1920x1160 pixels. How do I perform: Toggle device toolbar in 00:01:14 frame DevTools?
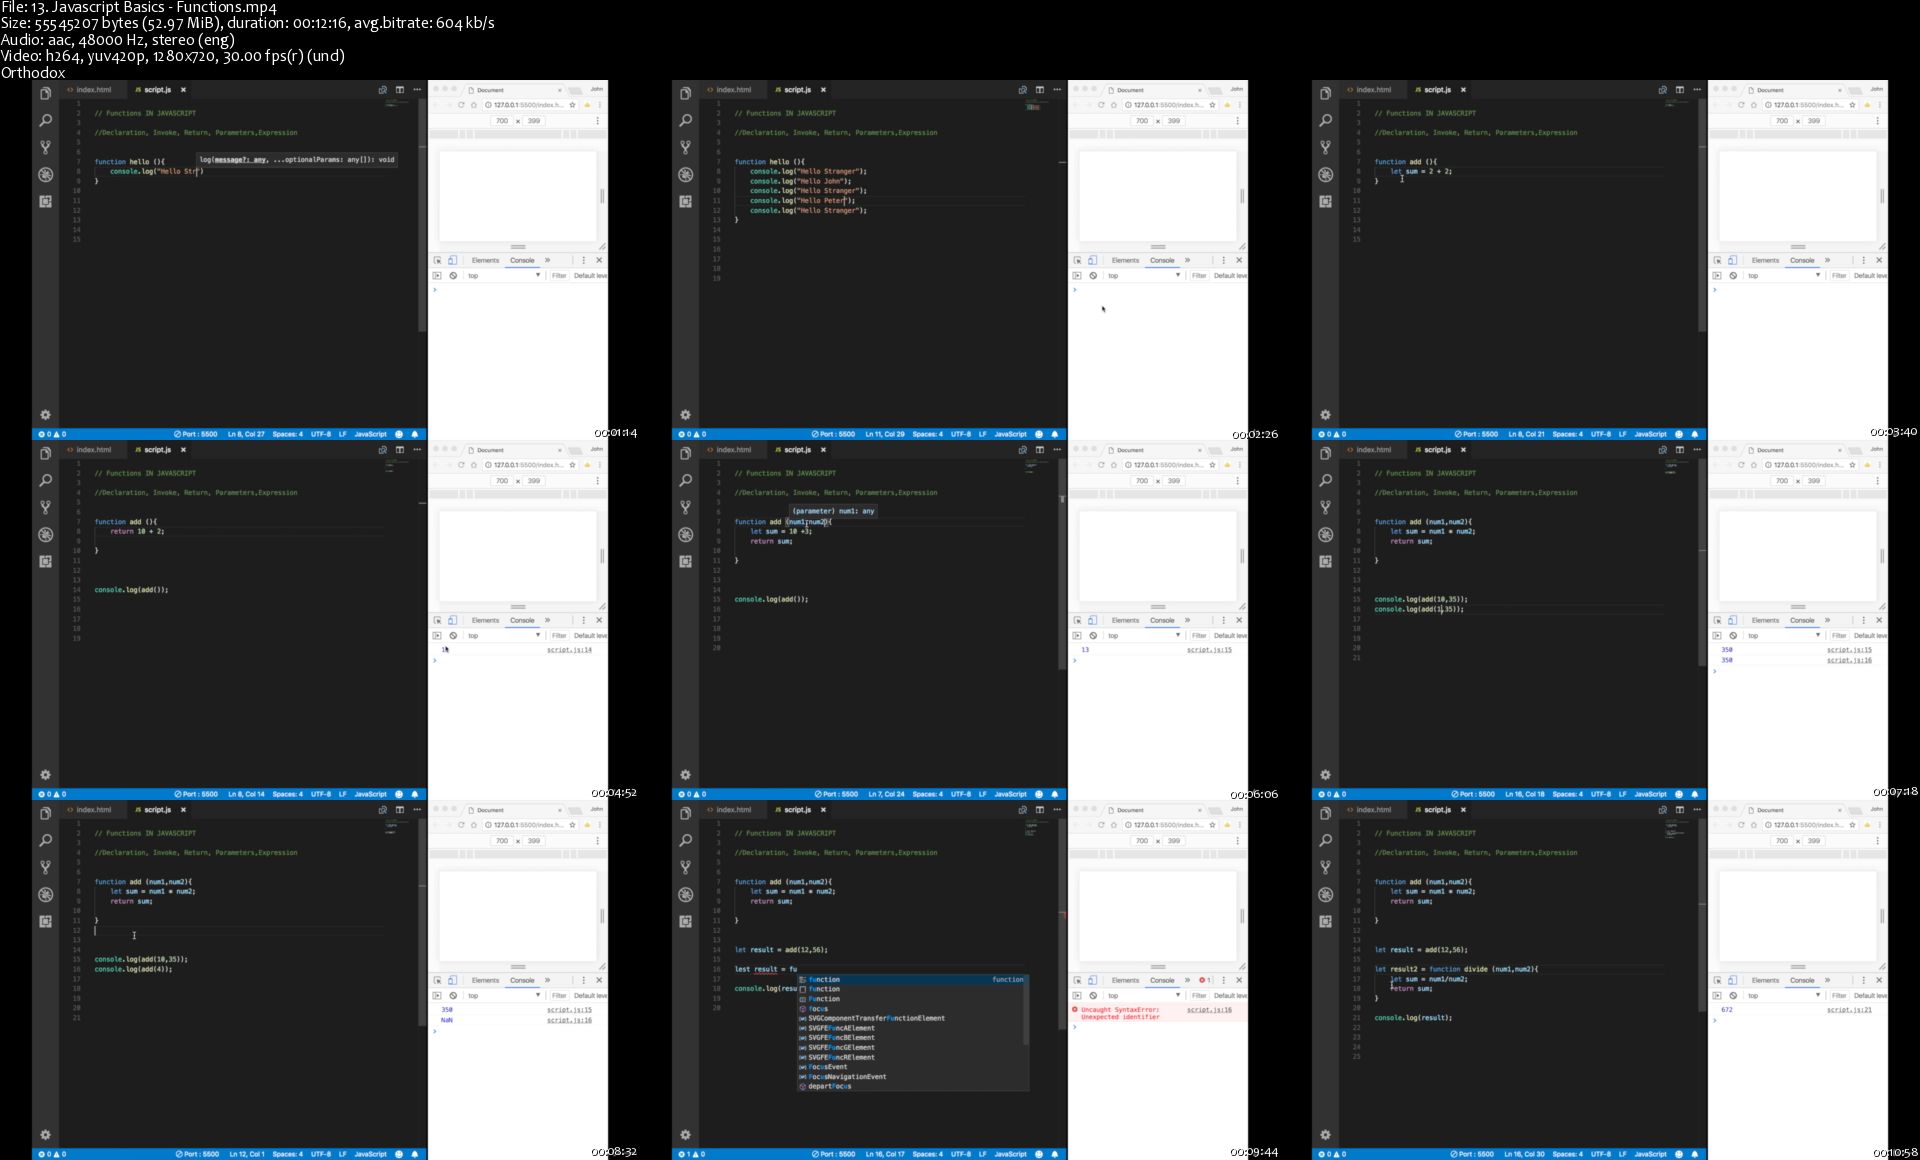point(452,260)
